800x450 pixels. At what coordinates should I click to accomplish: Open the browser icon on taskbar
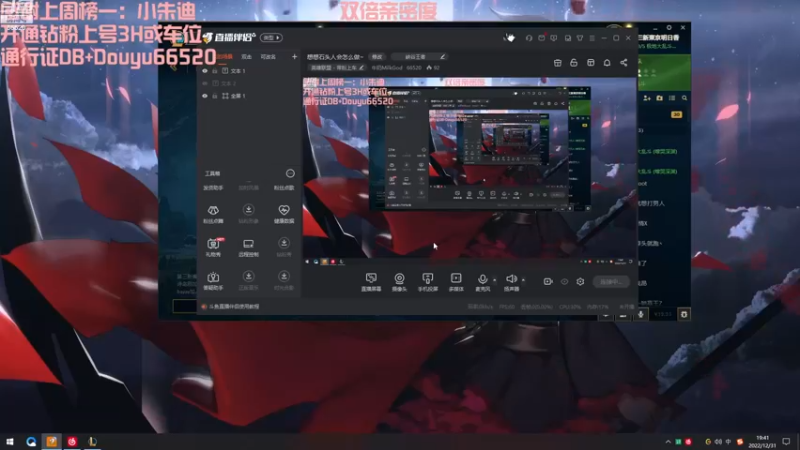coord(31,441)
